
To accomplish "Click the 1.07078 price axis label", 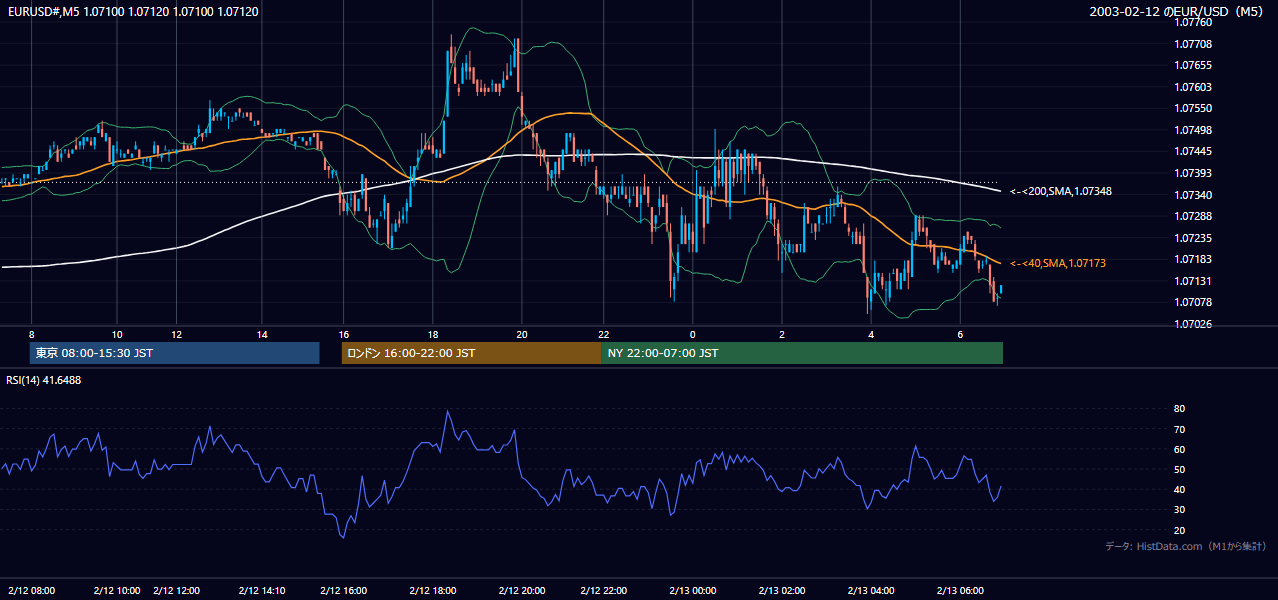I will coord(1193,302).
